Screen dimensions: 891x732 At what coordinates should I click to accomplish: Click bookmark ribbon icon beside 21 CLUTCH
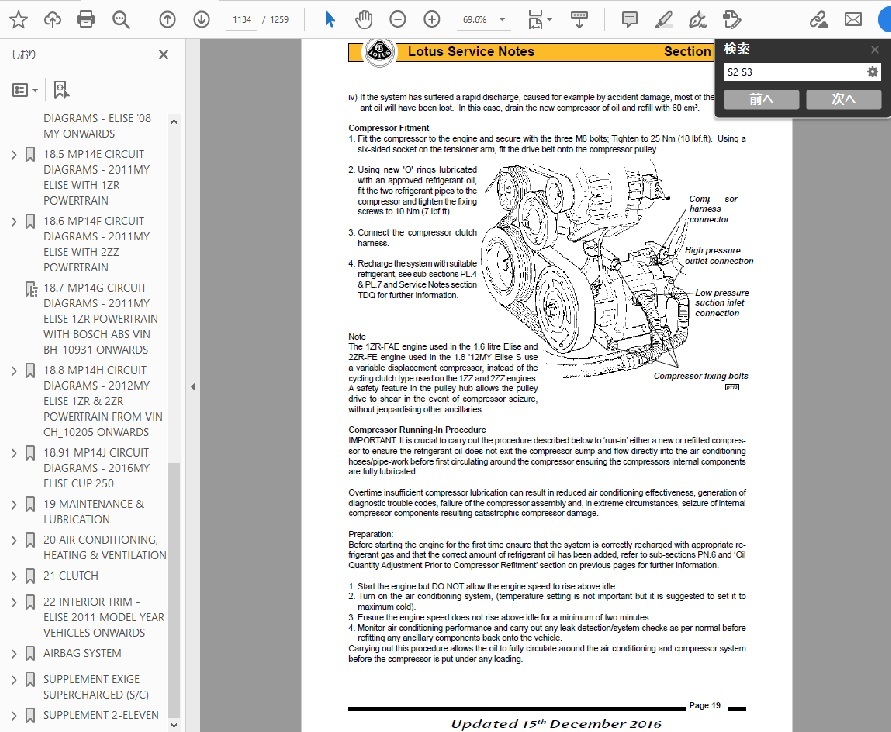(31, 576)
